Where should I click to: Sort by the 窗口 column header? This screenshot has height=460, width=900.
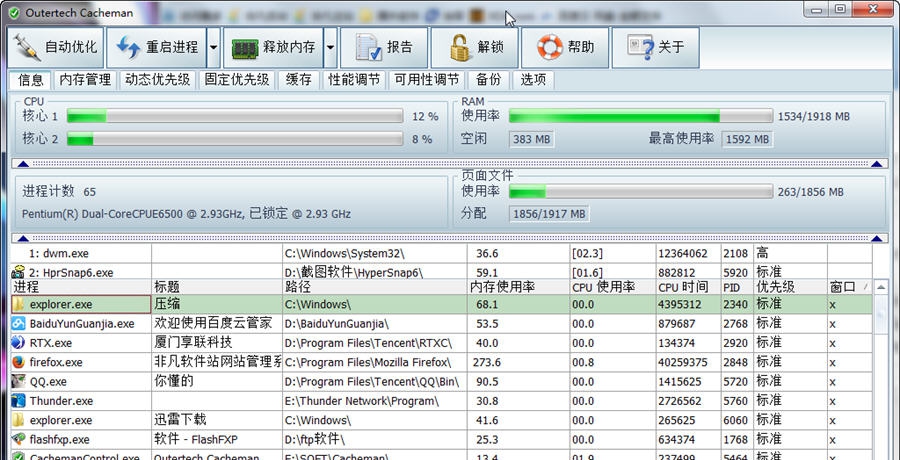[x=849, y=287]
